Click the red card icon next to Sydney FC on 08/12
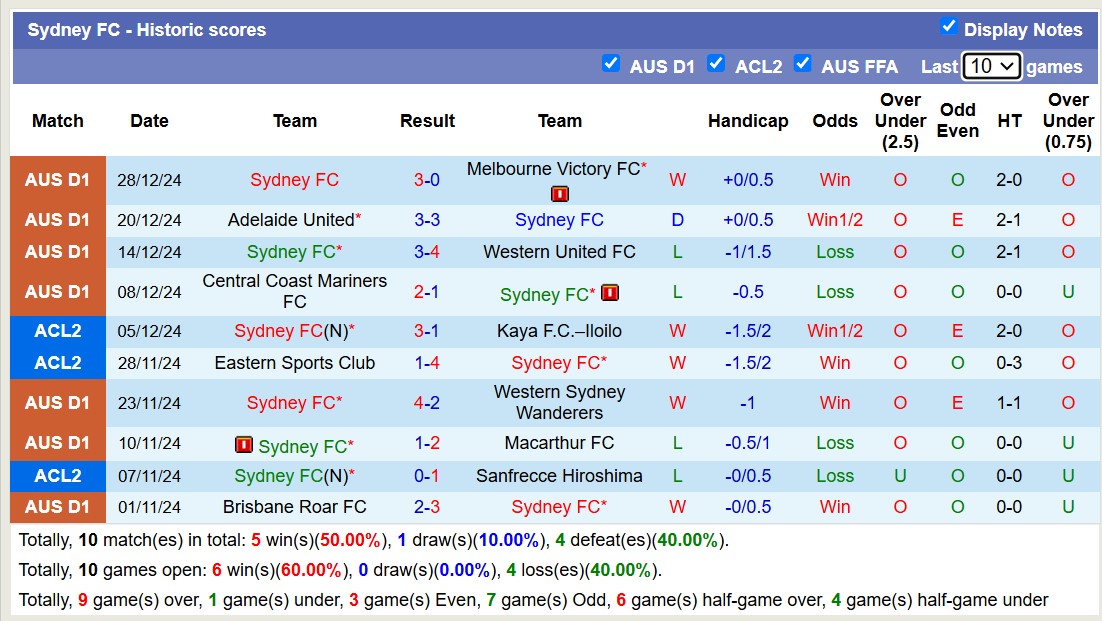The height and width of the screenshot is (621, 1102). [x=608, y=292]
